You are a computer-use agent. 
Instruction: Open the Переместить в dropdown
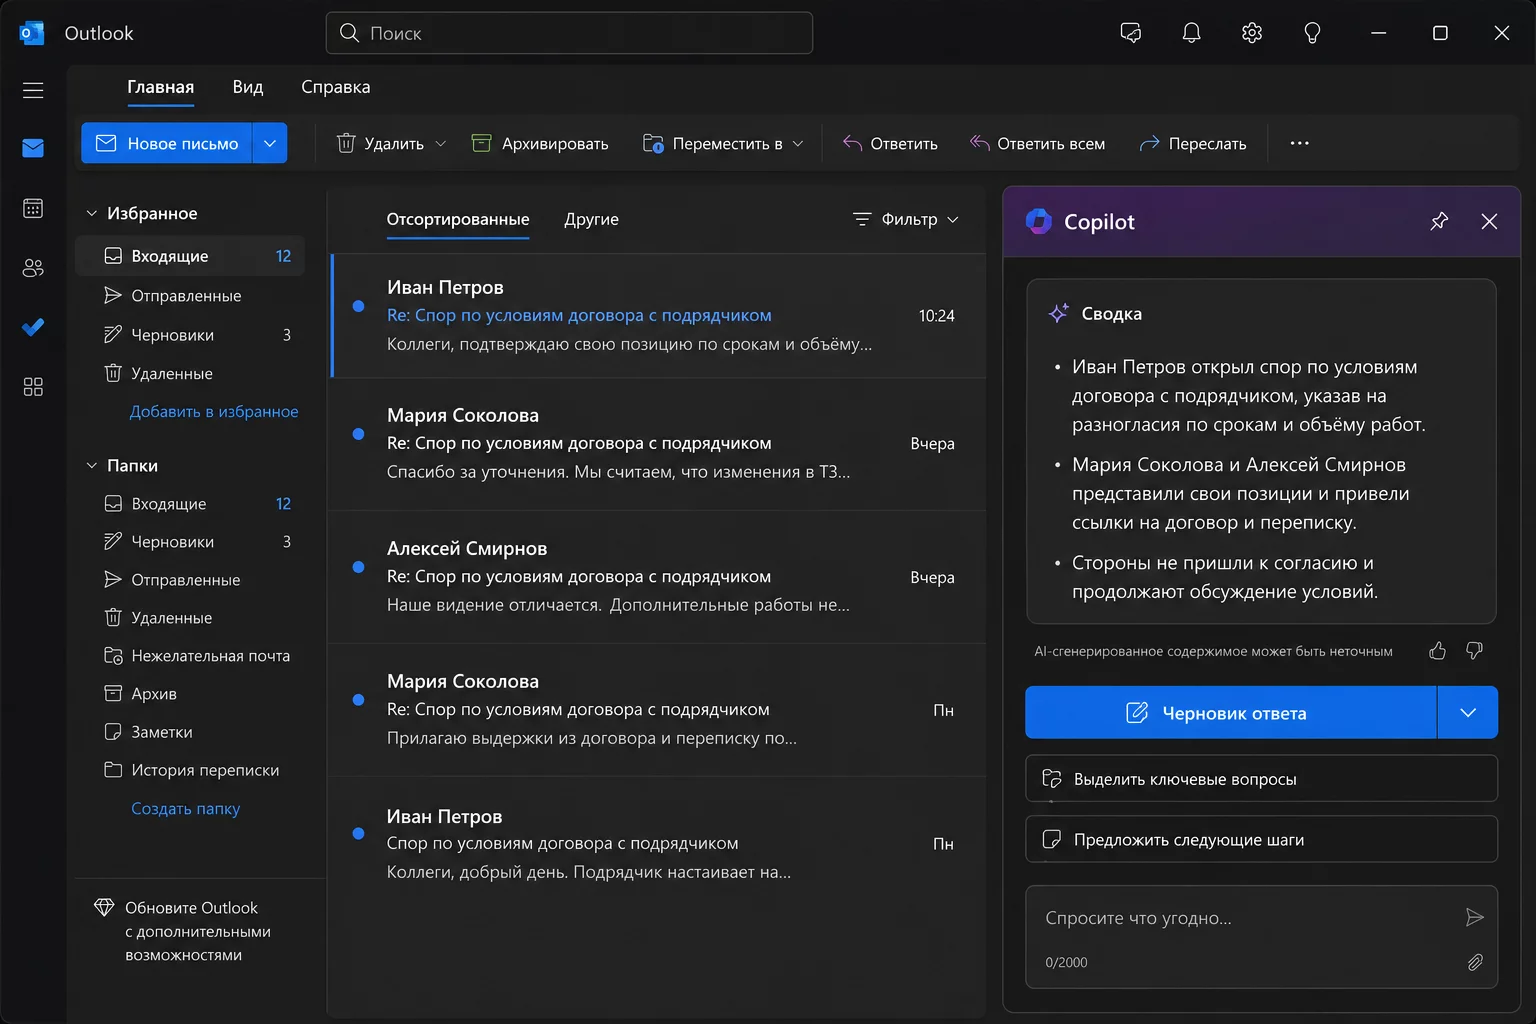pyautogui.click(x=723, y=143)
